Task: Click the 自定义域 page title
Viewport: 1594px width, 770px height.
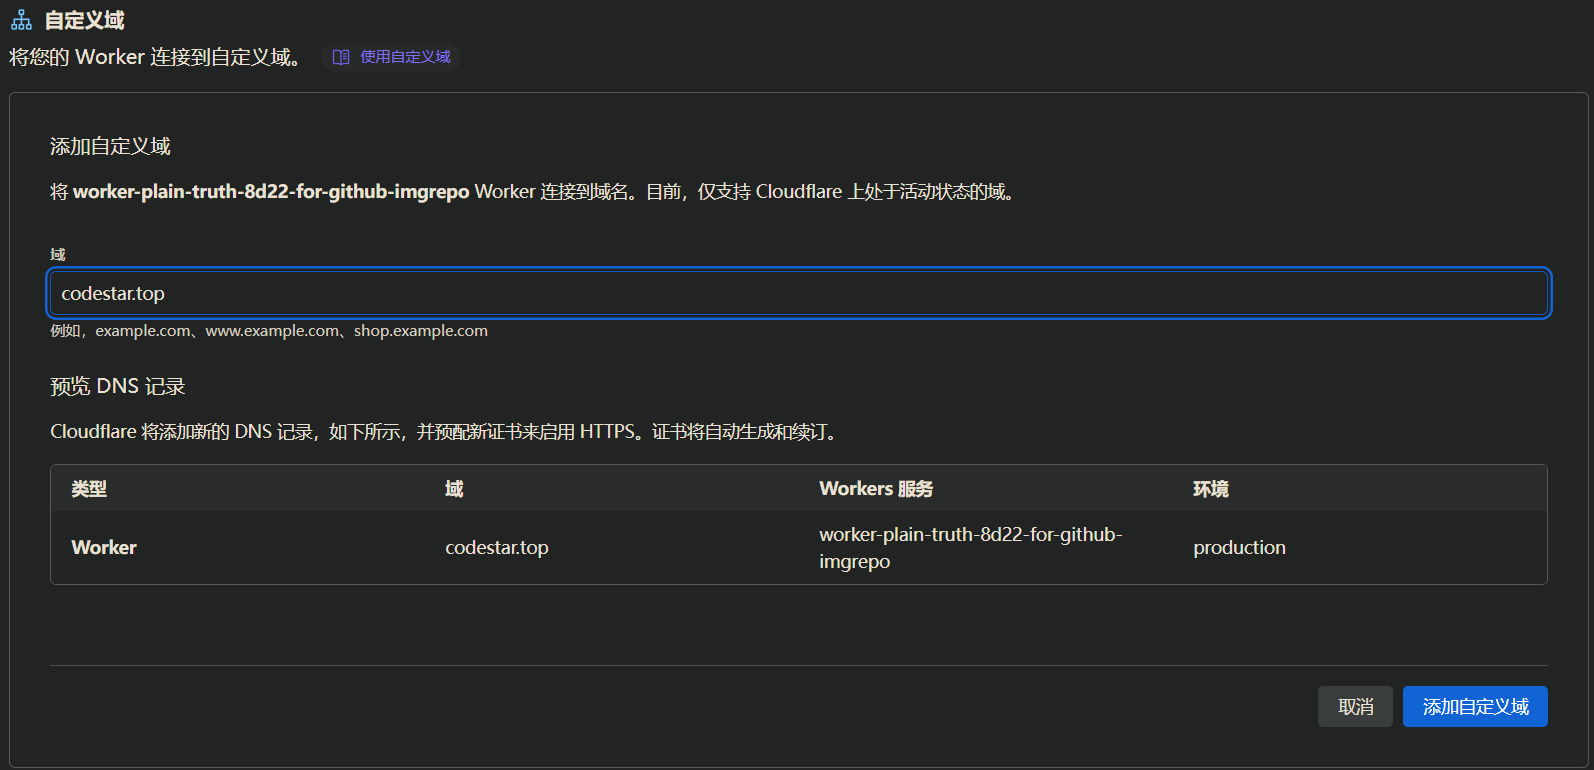Action: [x=85, y=20]
